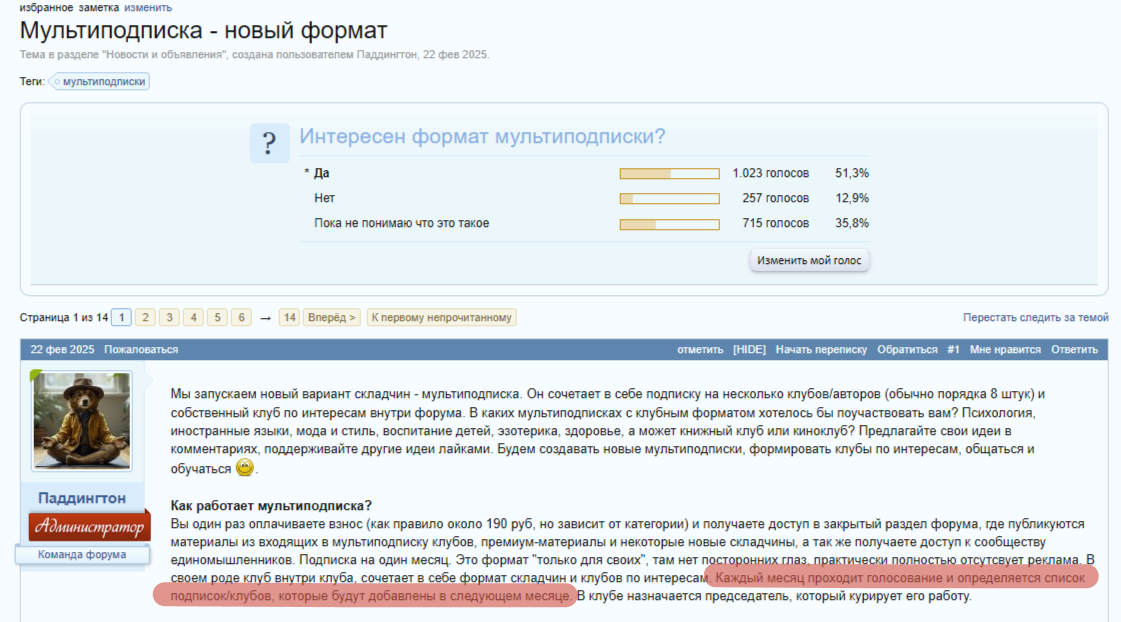Click the 51,3% percentage value

coord(851,173)
